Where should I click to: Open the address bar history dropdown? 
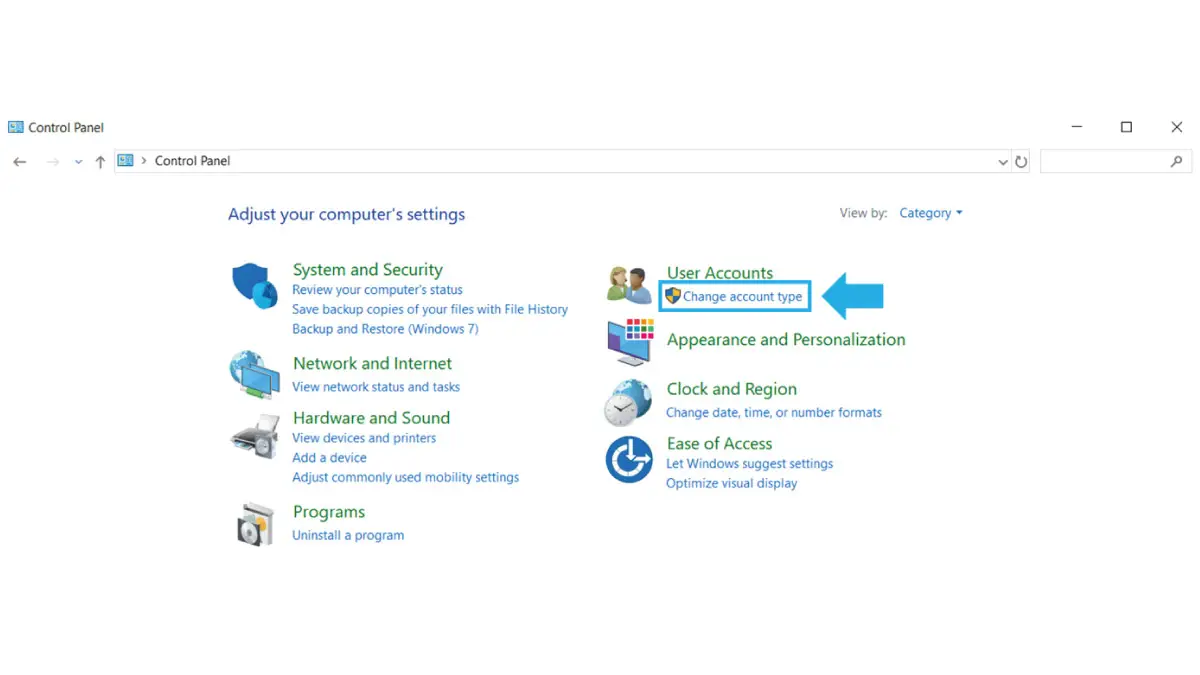1003,162
